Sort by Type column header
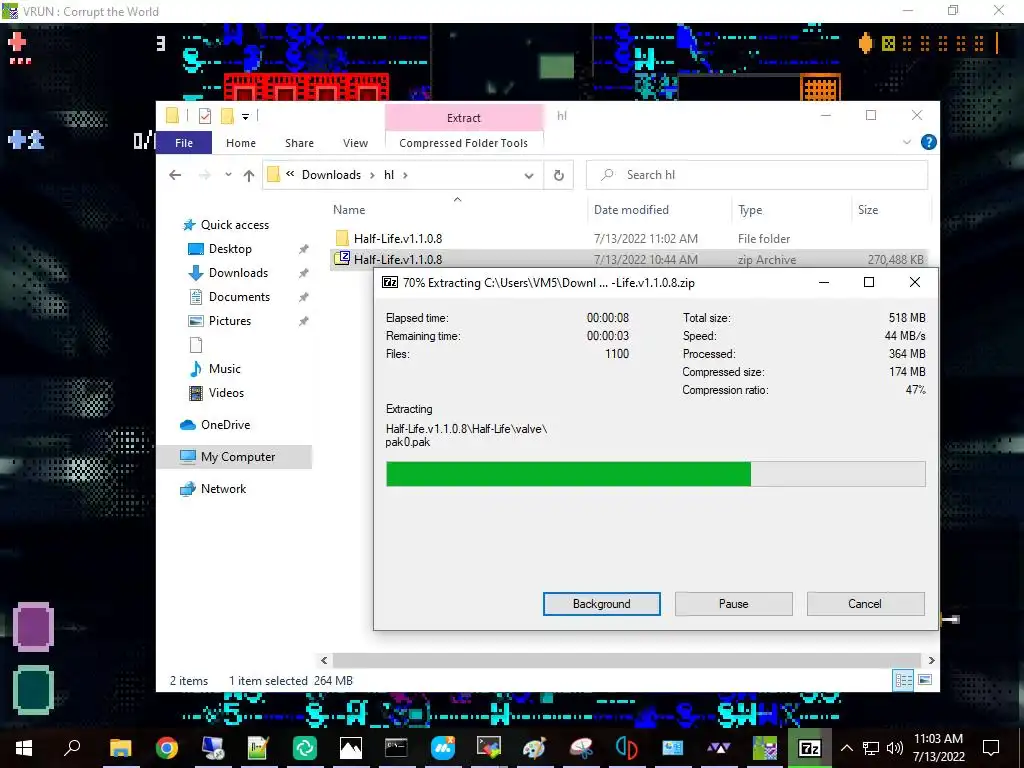Screen dimensions: 1024x768 pyautogui.click(x=750, y=210)
